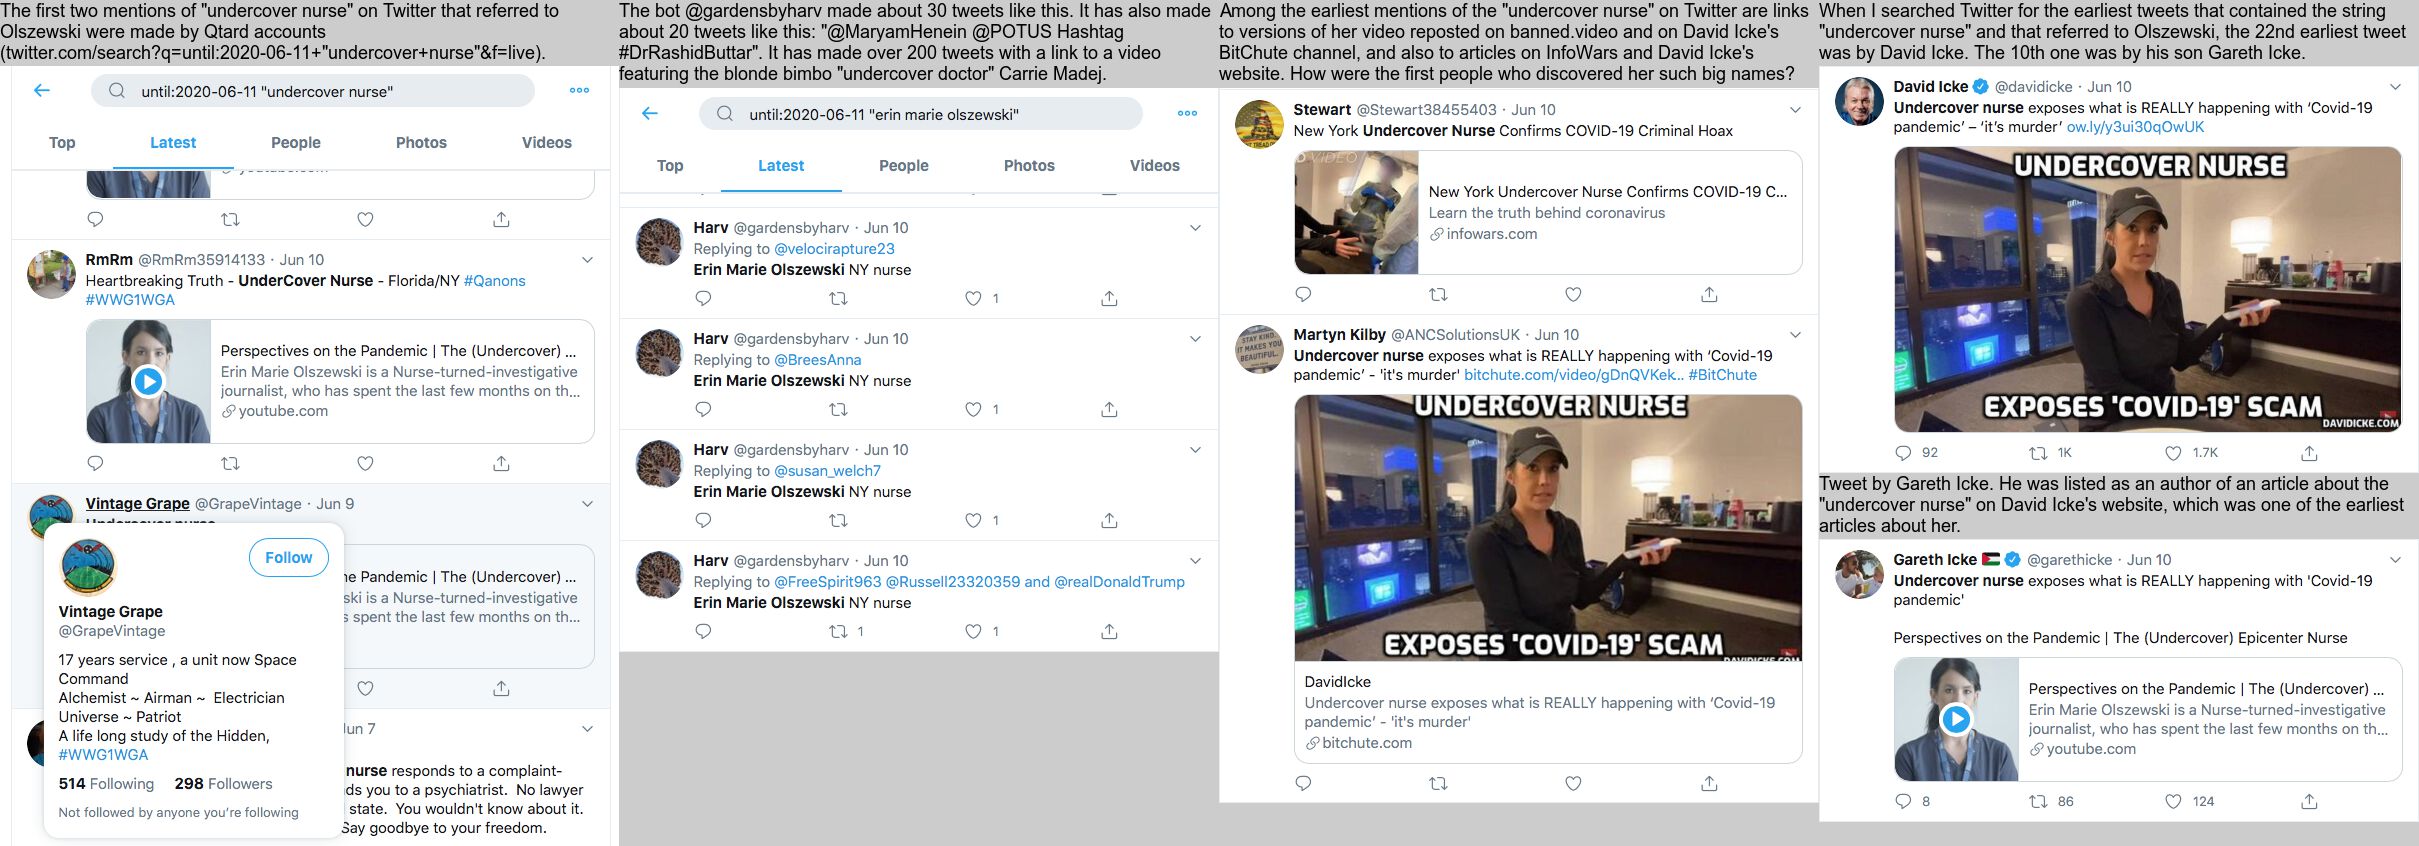Open @velocirapture23 profile link
Viewport: 2419px width, 846px height.
click(834, 249)
